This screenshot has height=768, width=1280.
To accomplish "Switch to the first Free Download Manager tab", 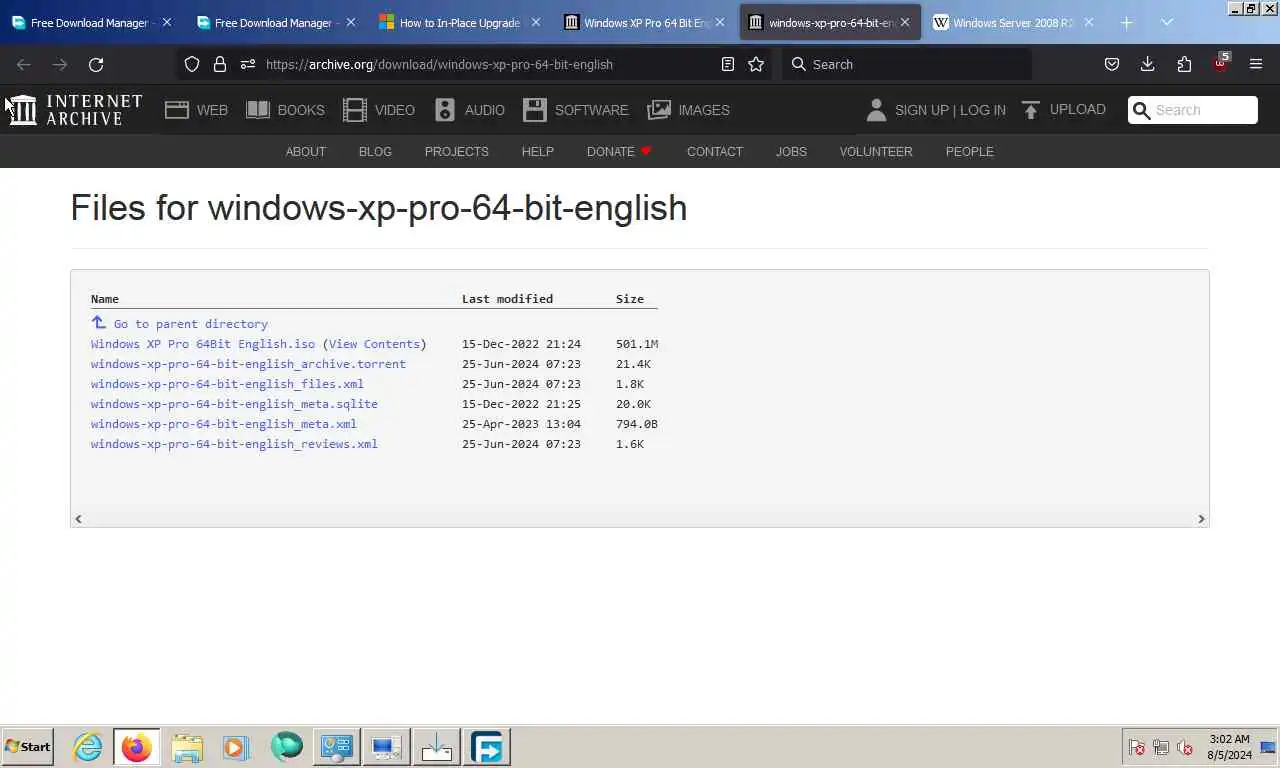I will [91, 22].
